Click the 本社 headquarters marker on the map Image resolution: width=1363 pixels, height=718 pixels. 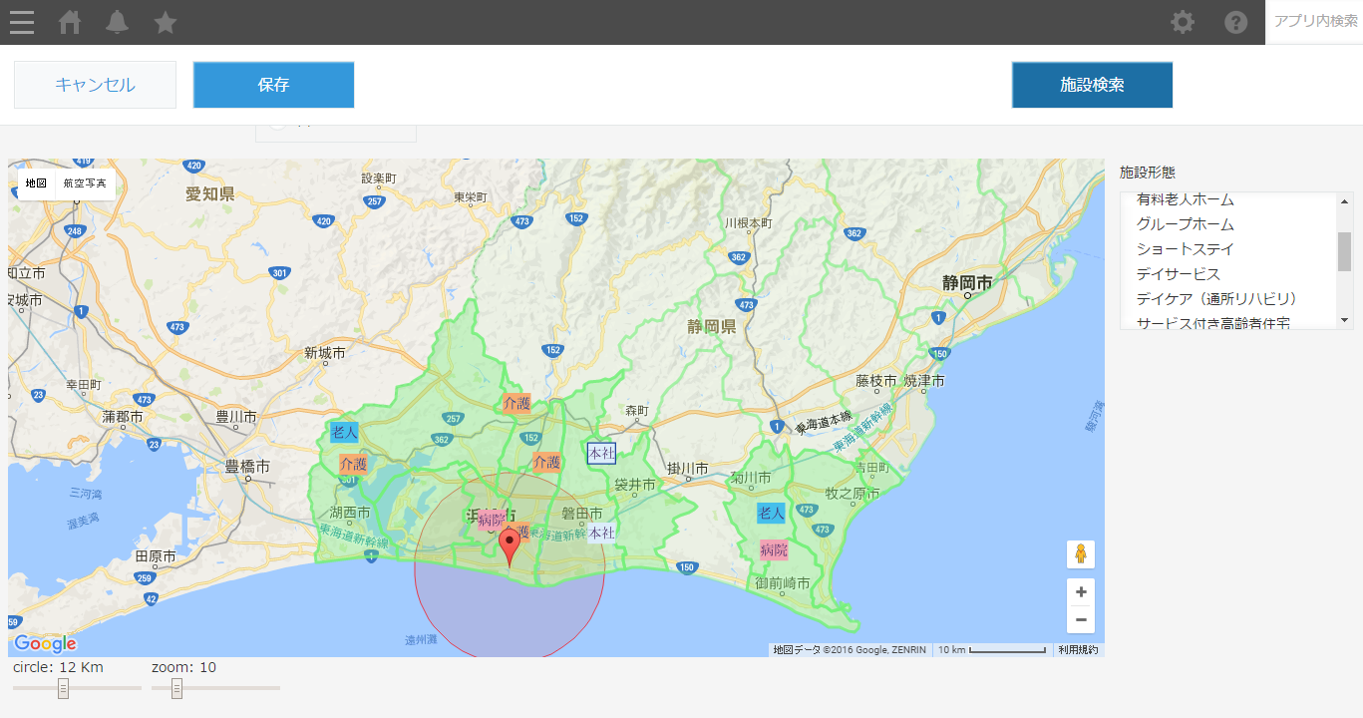(x=600, y=453)
